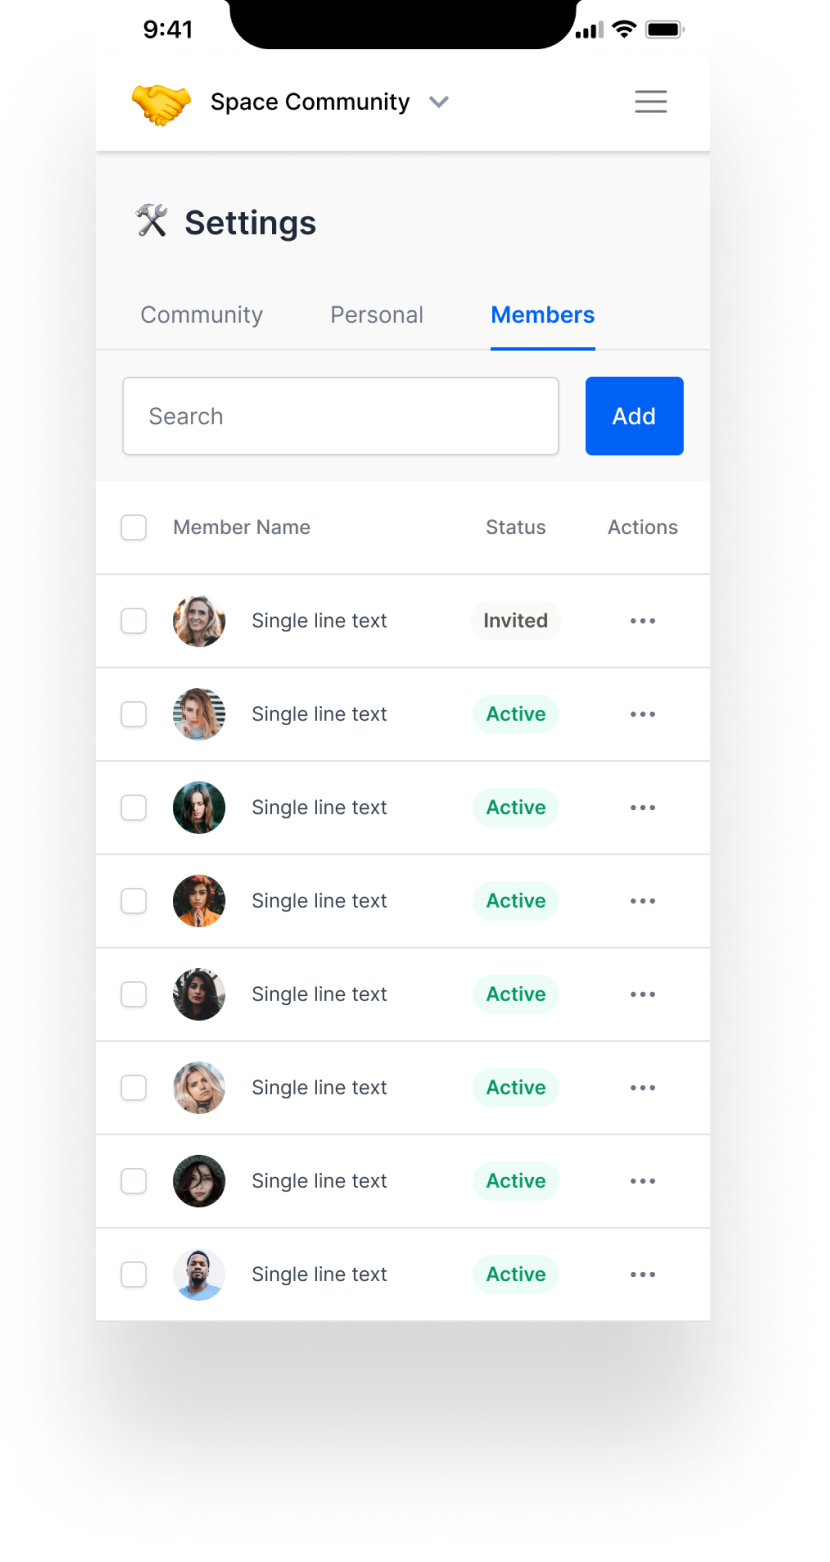
Task: Open three-dot actions for second member row
Action: point(642,714)
